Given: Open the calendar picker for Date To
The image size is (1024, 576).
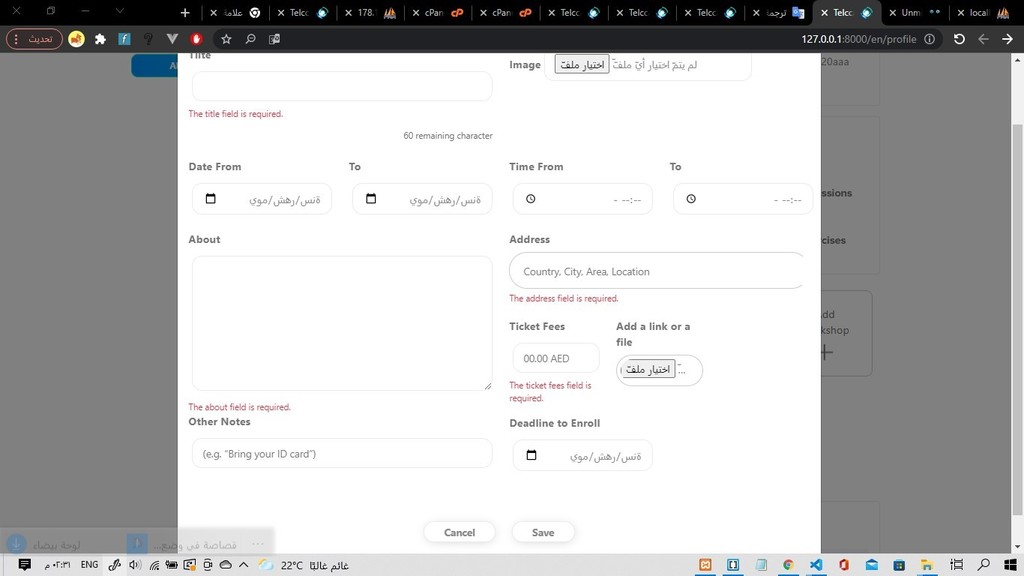Looking at the screenshot, I should [371, 199].
